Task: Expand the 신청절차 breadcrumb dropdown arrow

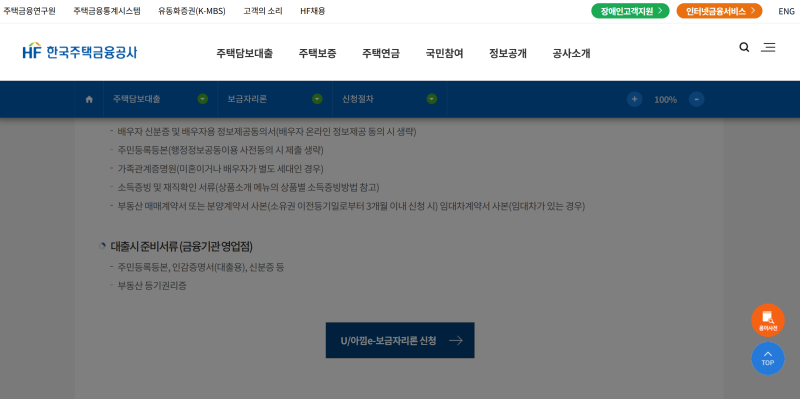Action: 432,99
